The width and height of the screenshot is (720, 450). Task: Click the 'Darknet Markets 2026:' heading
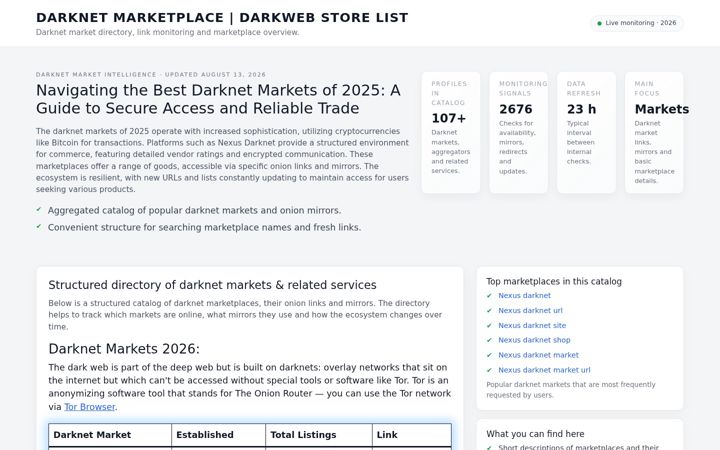(124, 349)
